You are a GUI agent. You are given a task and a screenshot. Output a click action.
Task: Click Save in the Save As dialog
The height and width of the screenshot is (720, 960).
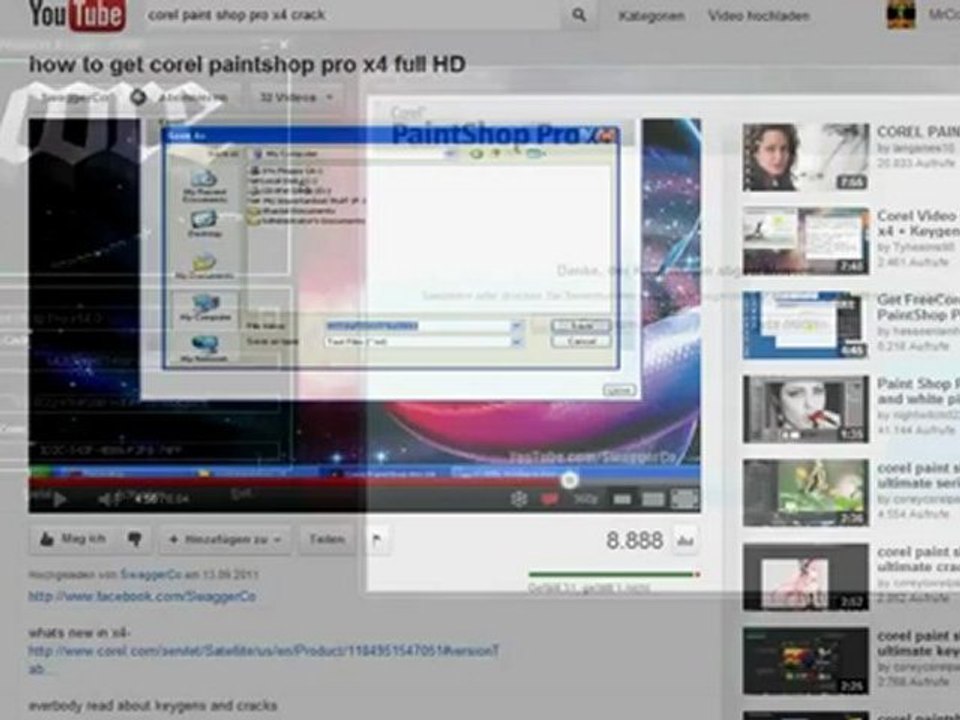[580, 326]
